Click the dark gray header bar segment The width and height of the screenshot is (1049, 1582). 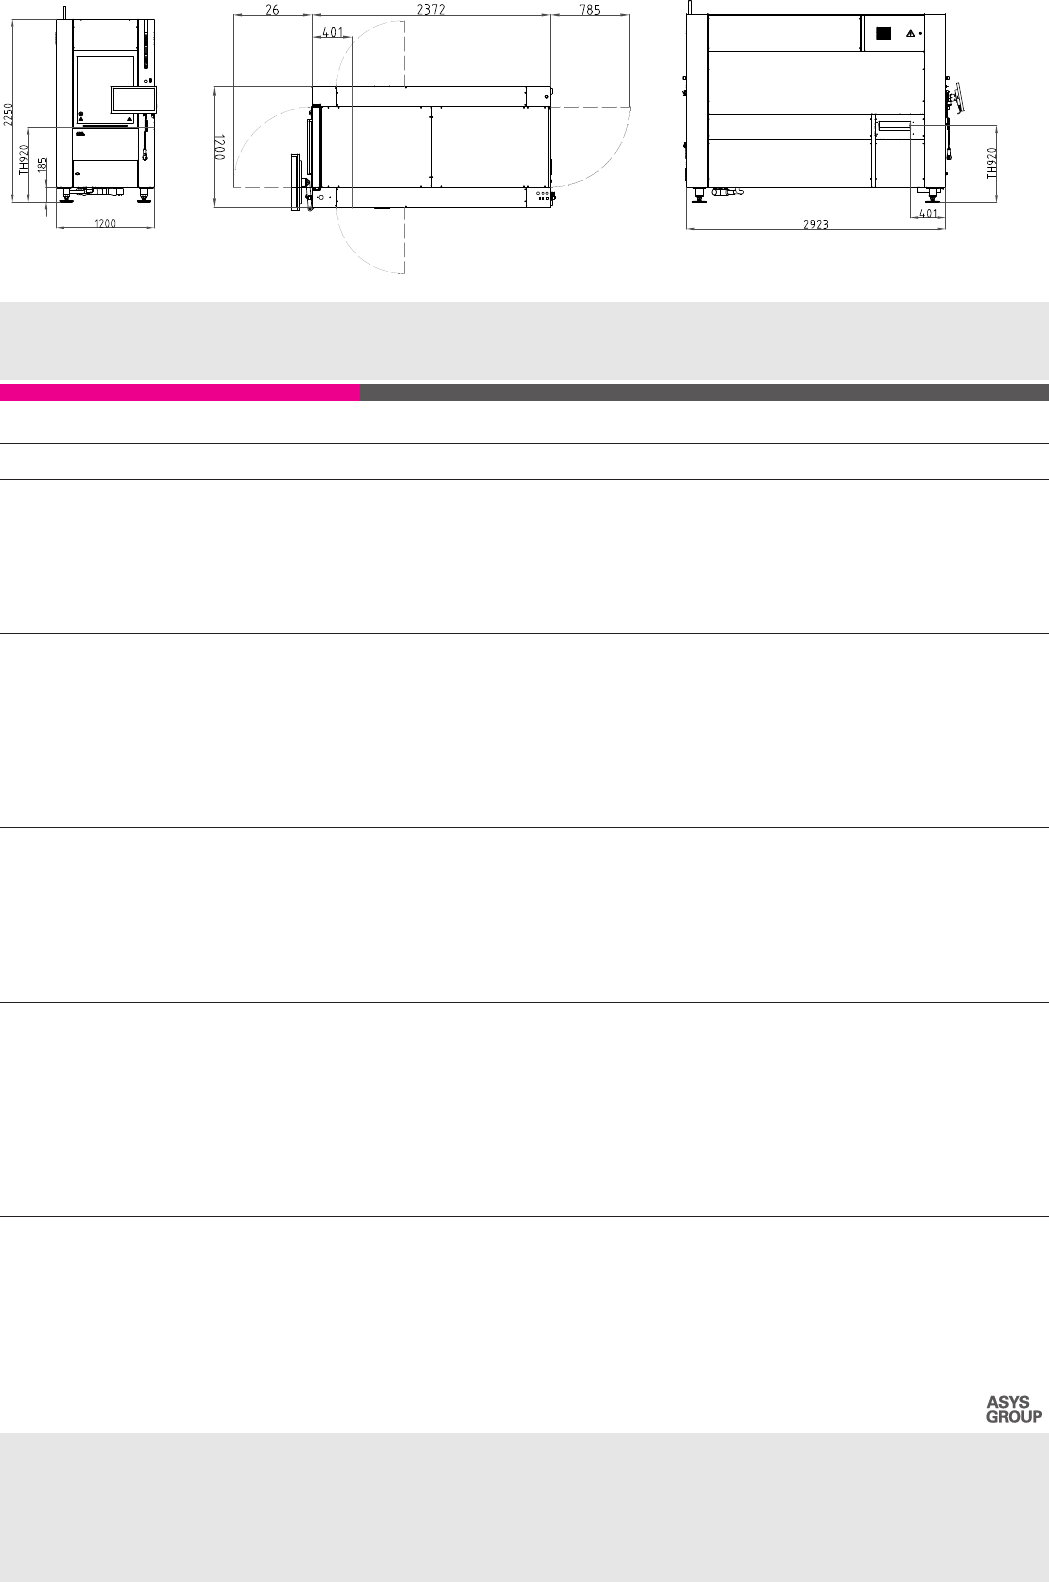pyautogui.click(x=704, y=392)
